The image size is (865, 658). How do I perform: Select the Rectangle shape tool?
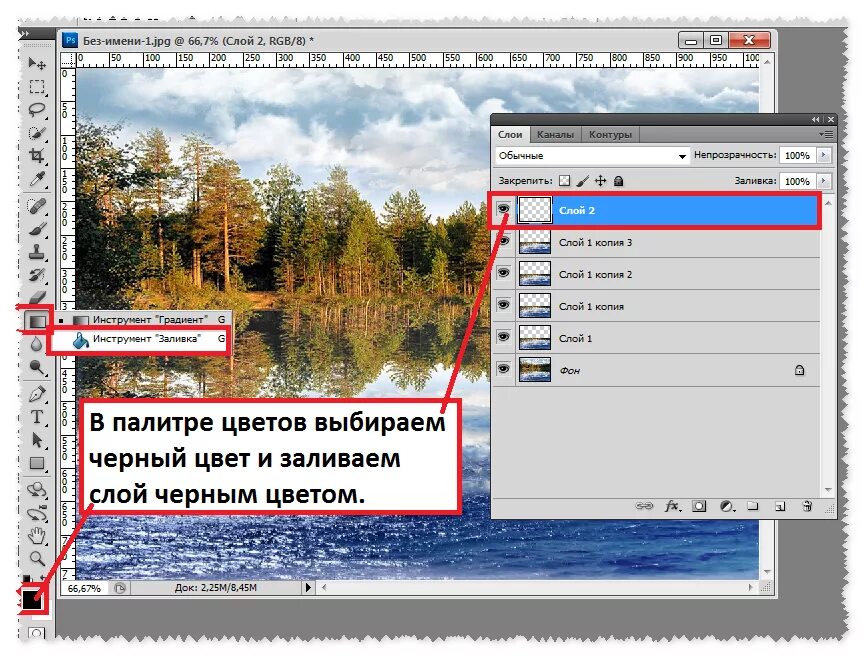click(x=37, y=463)
